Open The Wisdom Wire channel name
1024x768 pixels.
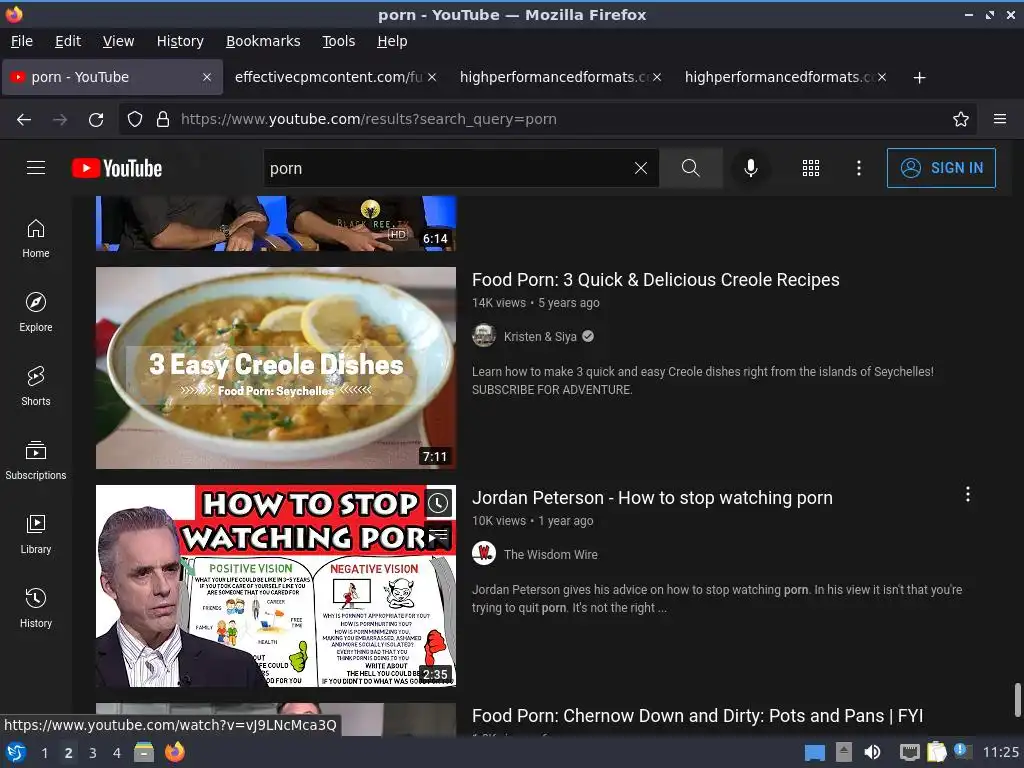point(551,554)
